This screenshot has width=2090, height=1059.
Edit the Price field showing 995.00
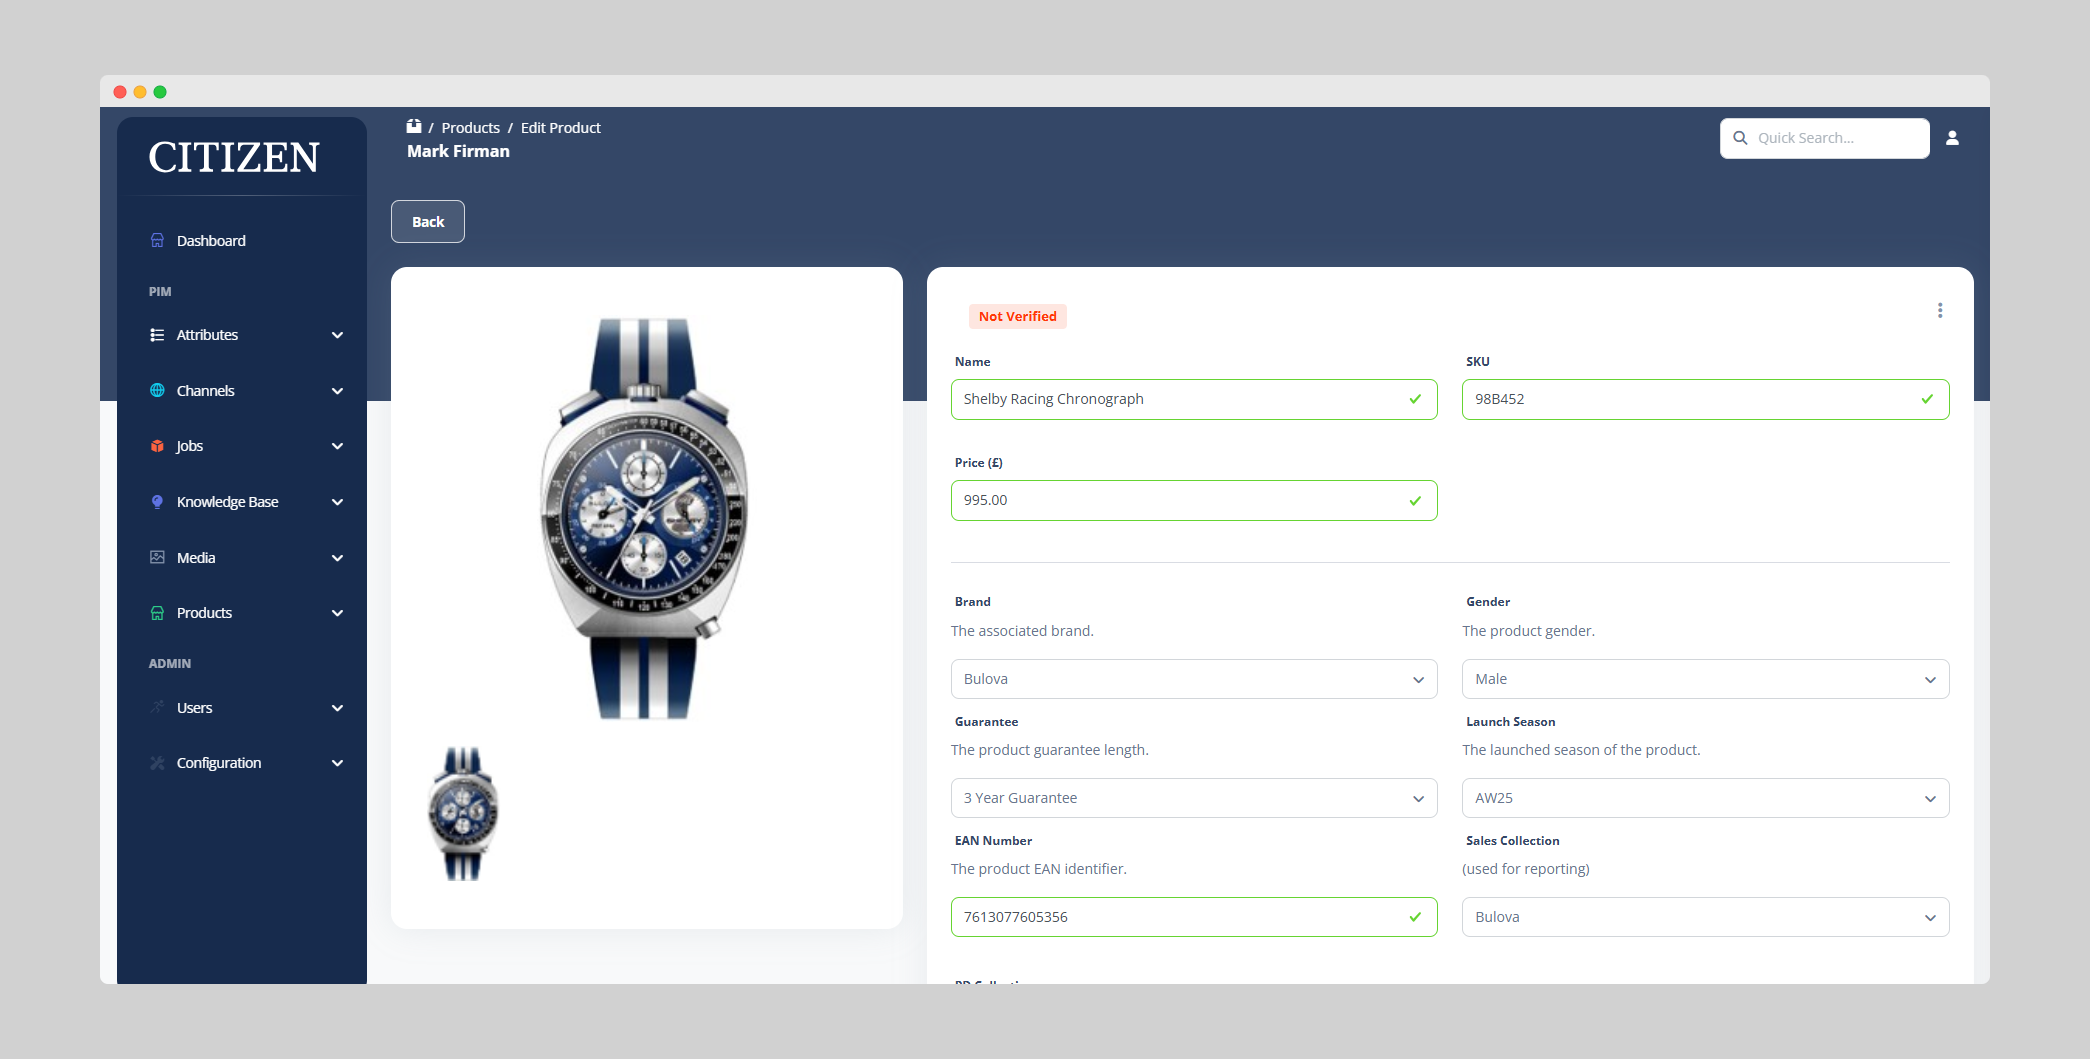point(1194,500)
